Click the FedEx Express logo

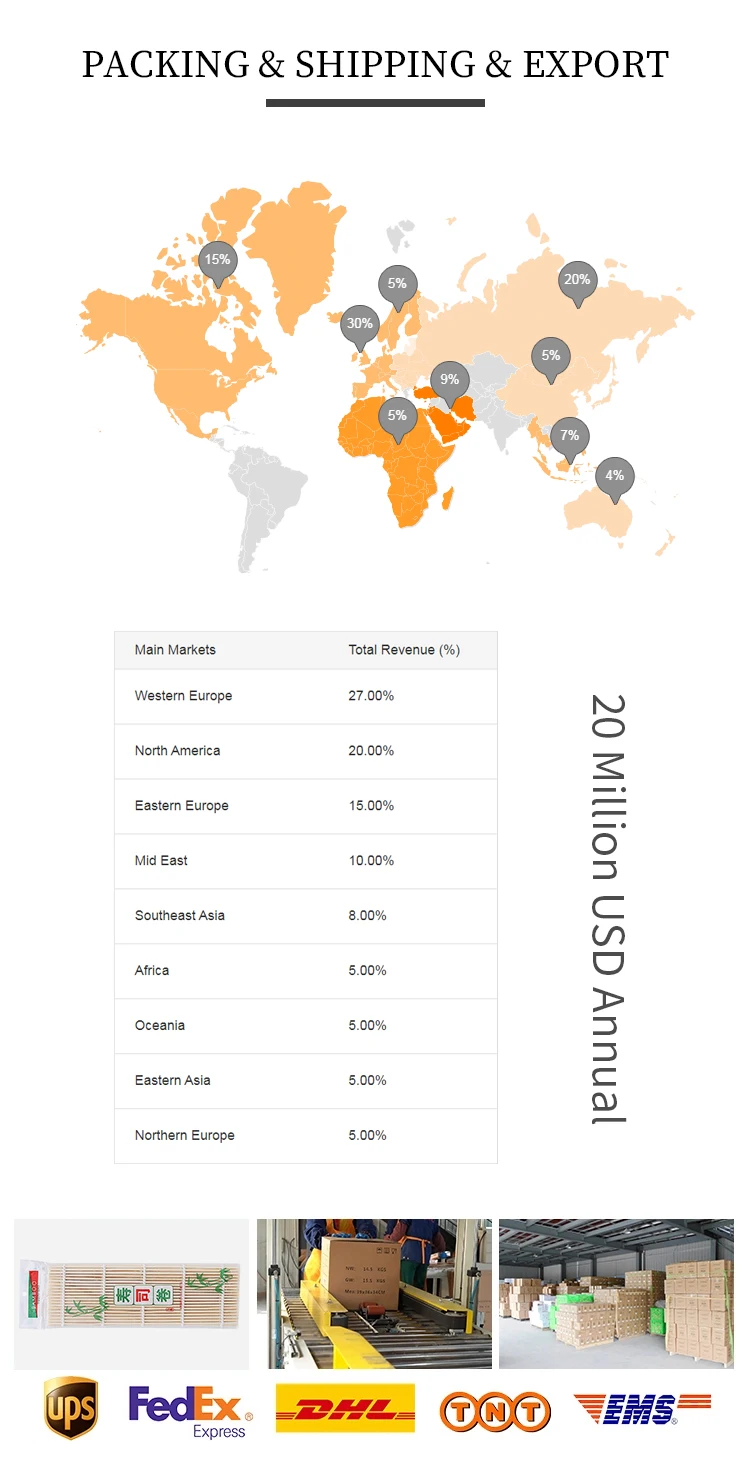click(190, 1411)
